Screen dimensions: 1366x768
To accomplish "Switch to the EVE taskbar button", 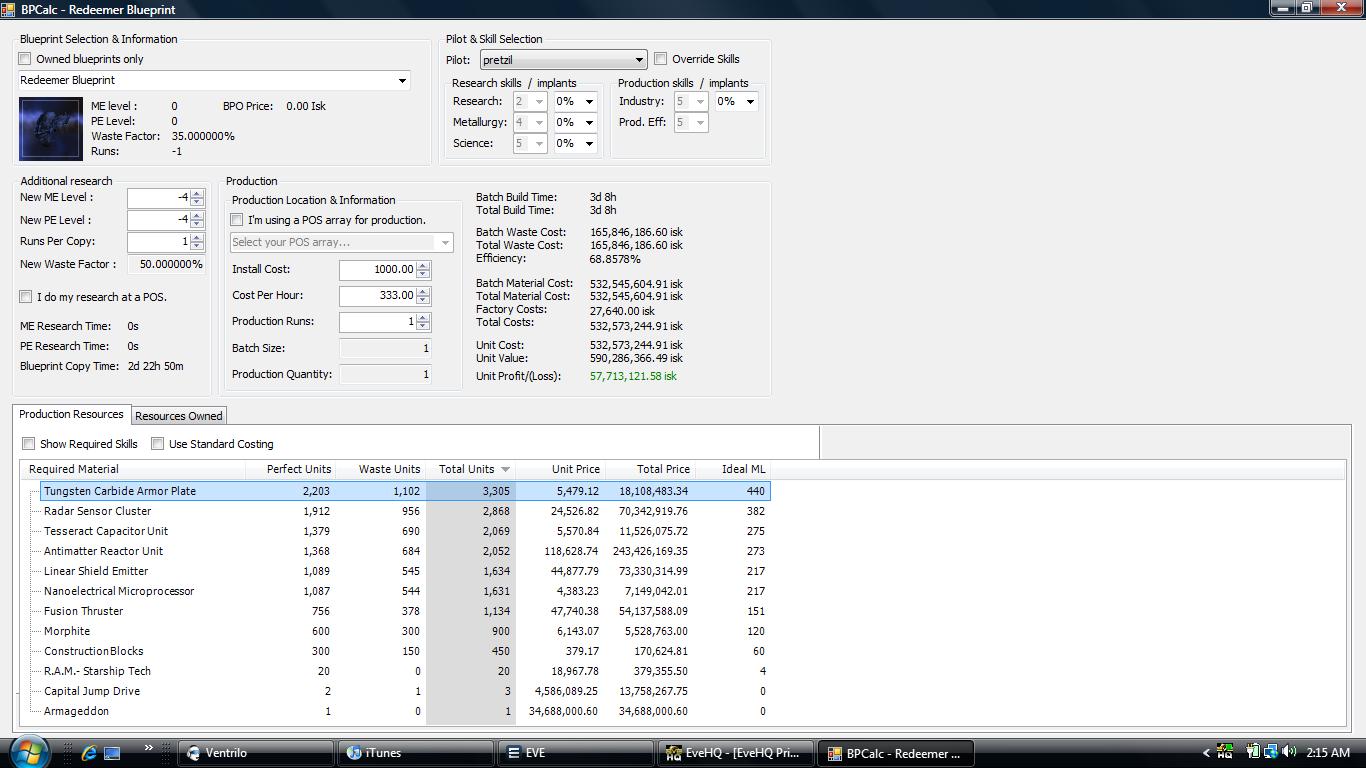I will [x=576, y=753].
